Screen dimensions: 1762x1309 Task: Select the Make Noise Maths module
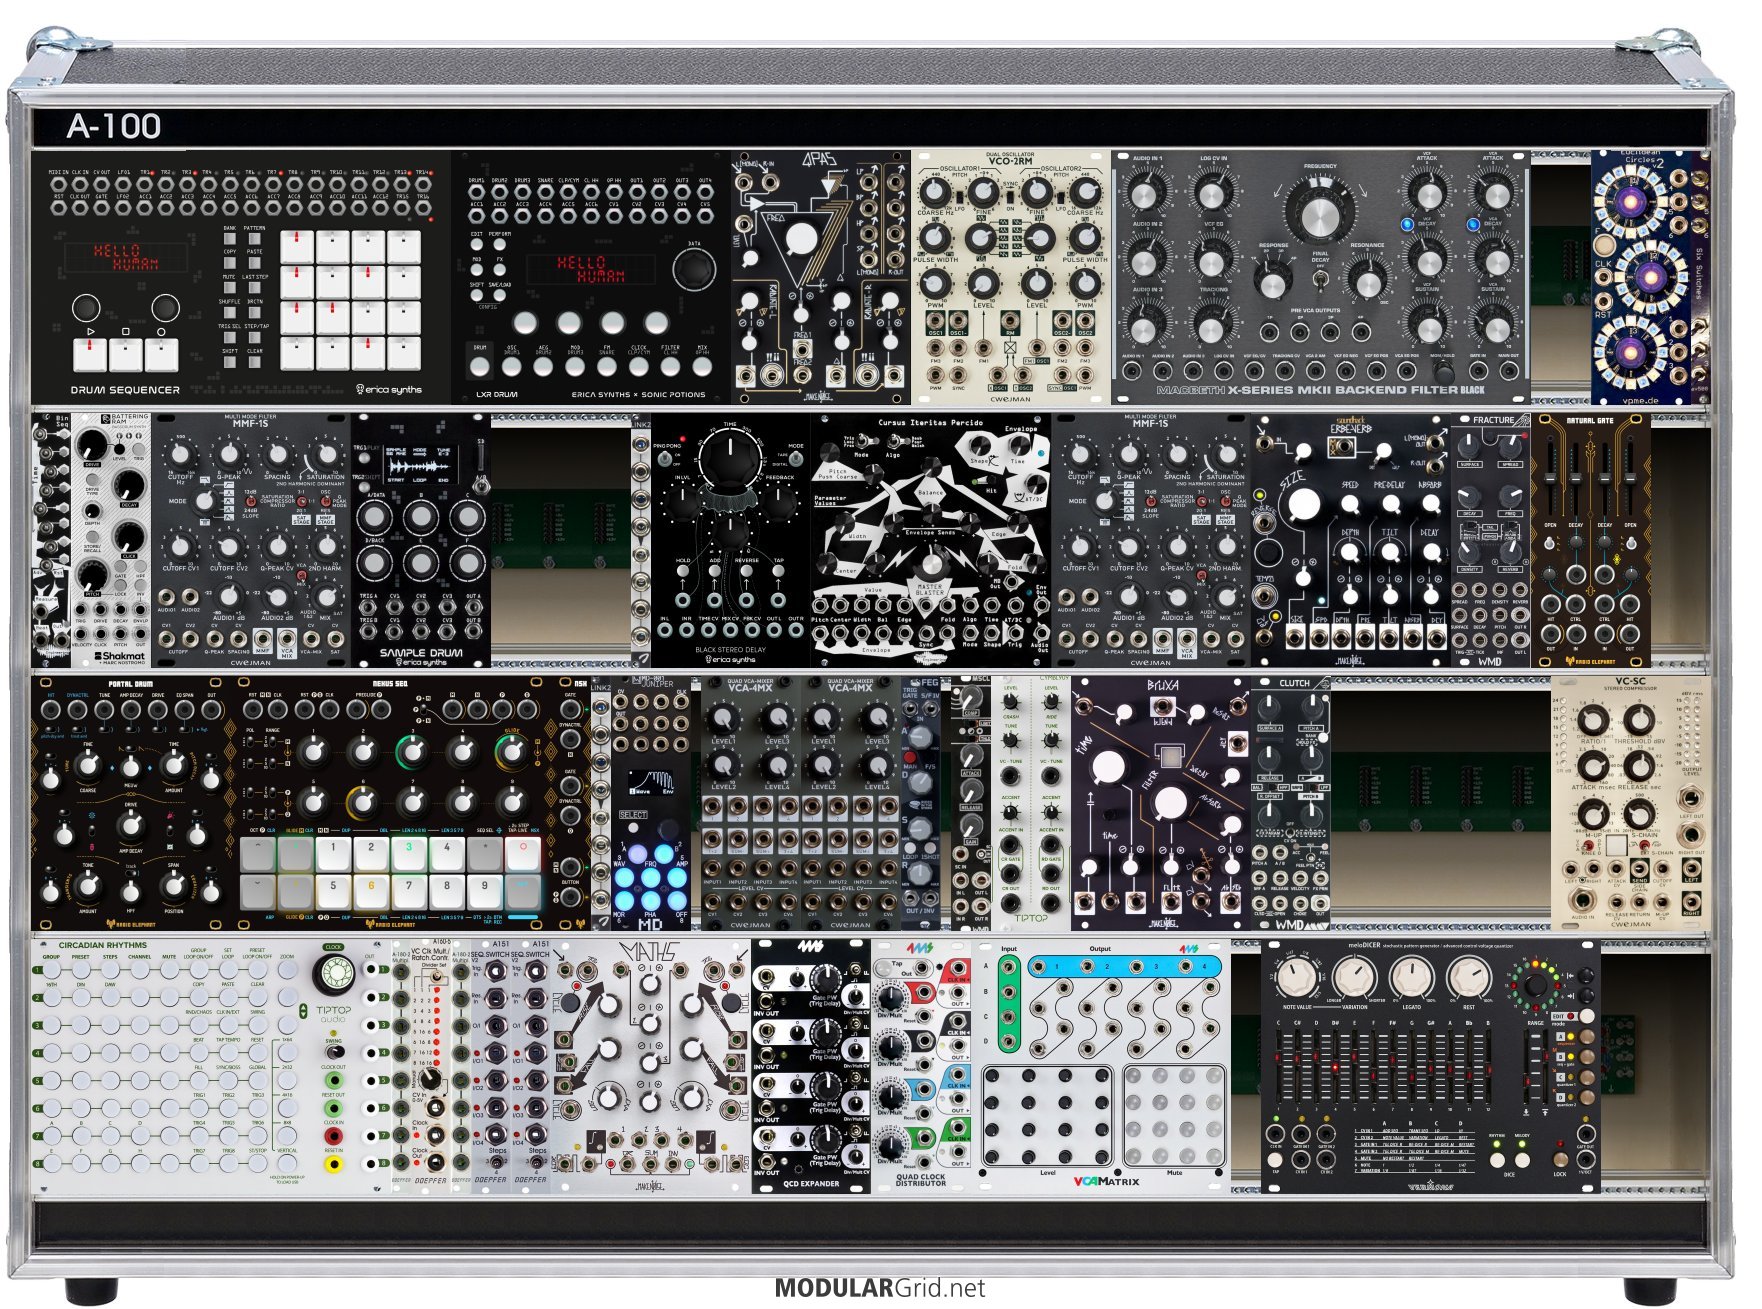point(651,1067)
